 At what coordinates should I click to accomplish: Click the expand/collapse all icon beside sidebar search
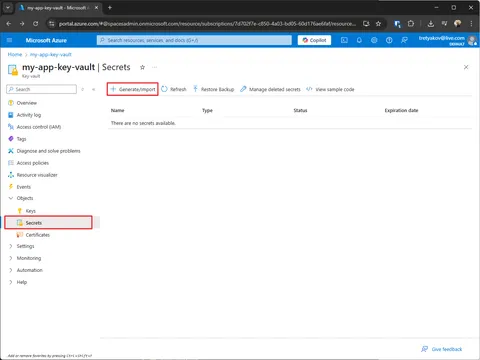[x=83, y=89]
